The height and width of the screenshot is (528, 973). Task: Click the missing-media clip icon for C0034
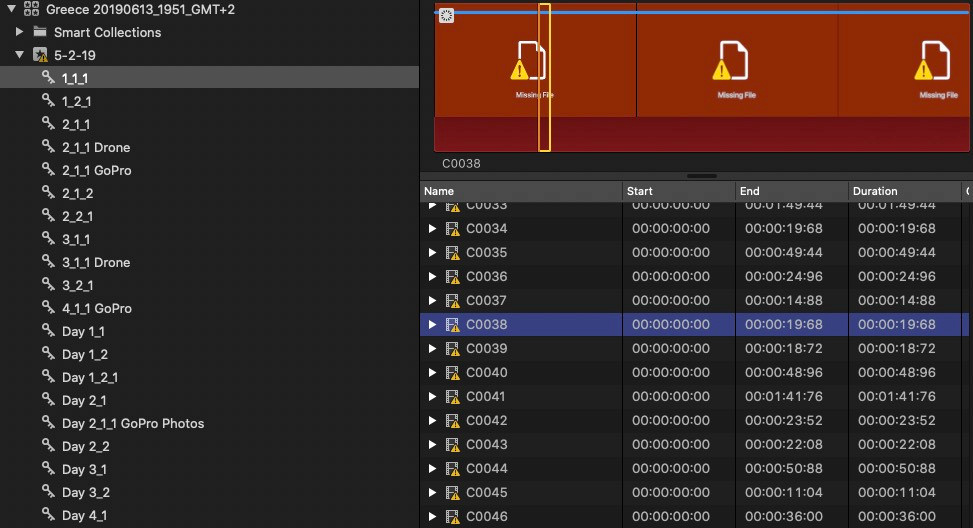[x=453, y=229]
